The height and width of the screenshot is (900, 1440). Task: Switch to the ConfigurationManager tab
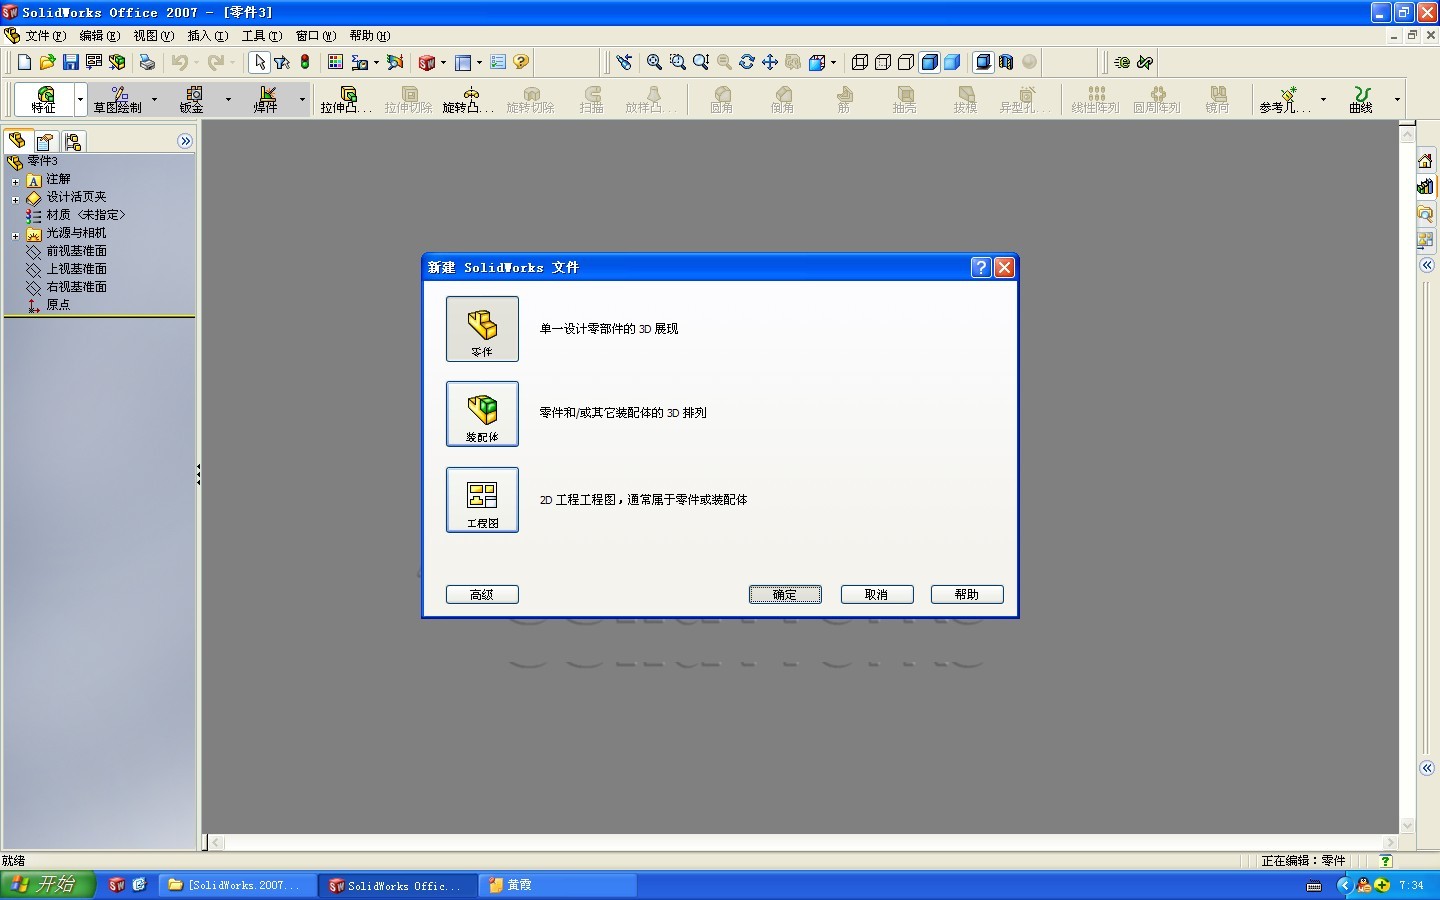[x=73, y=141]
